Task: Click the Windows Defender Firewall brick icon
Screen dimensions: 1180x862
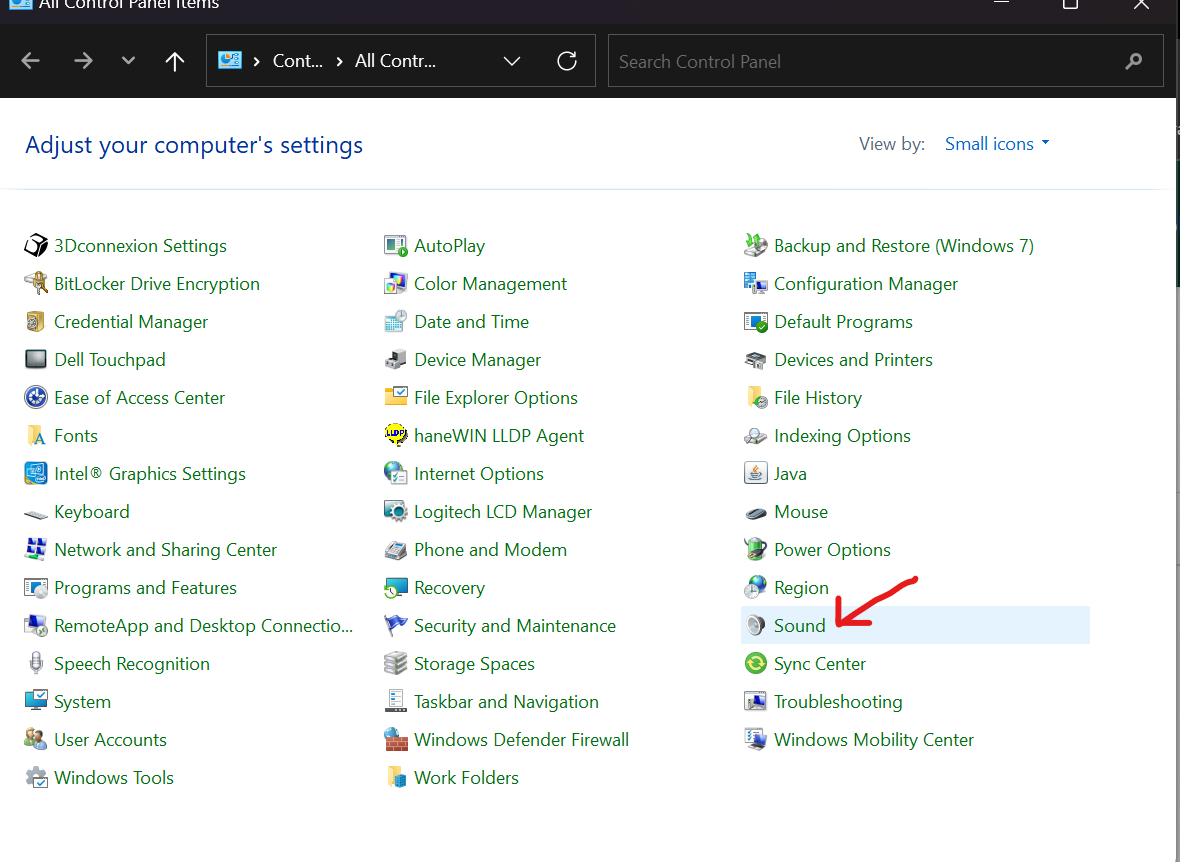Action: tap(396, 740)
